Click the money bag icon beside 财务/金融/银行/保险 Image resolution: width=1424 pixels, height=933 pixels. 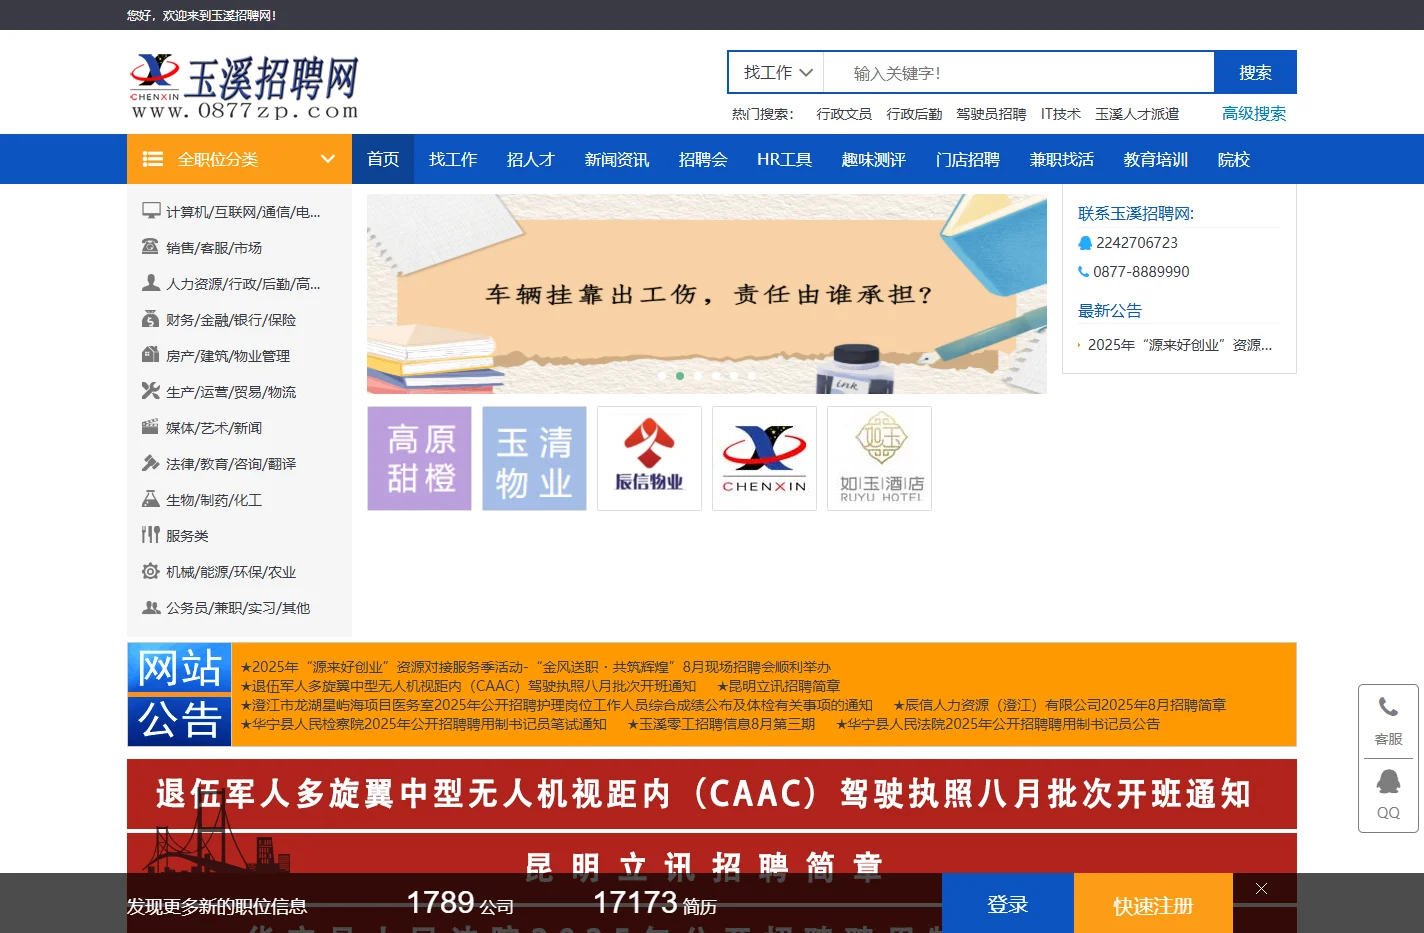tap(150, 319)
